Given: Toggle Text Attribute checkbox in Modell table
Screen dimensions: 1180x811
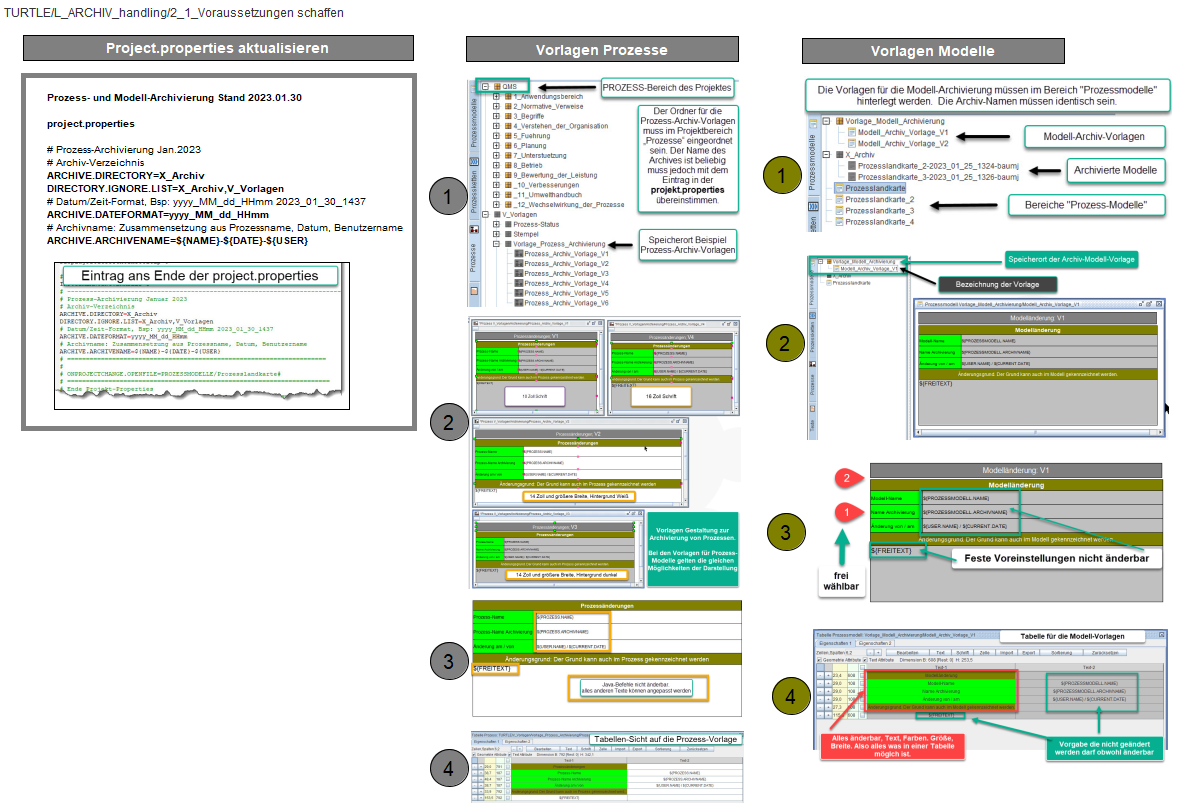Looking at the screenshot, I should 865,662.
